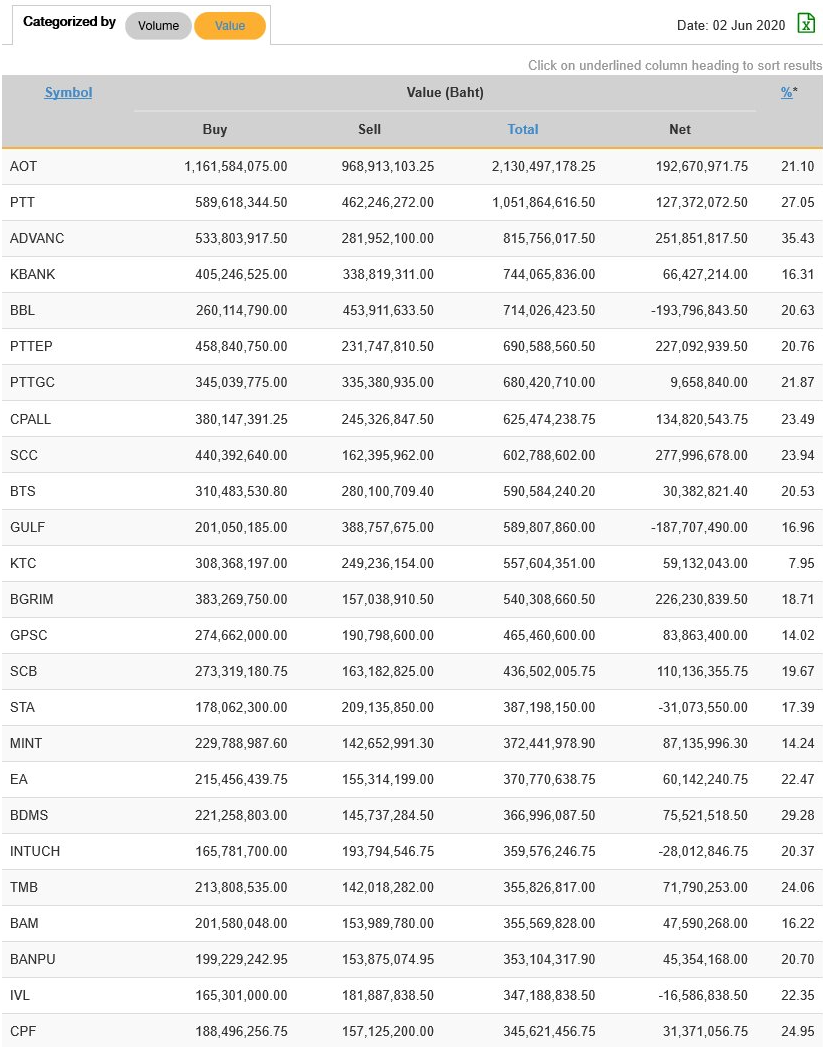
Task: Click the CPALL row
Action: pos(31,419)
